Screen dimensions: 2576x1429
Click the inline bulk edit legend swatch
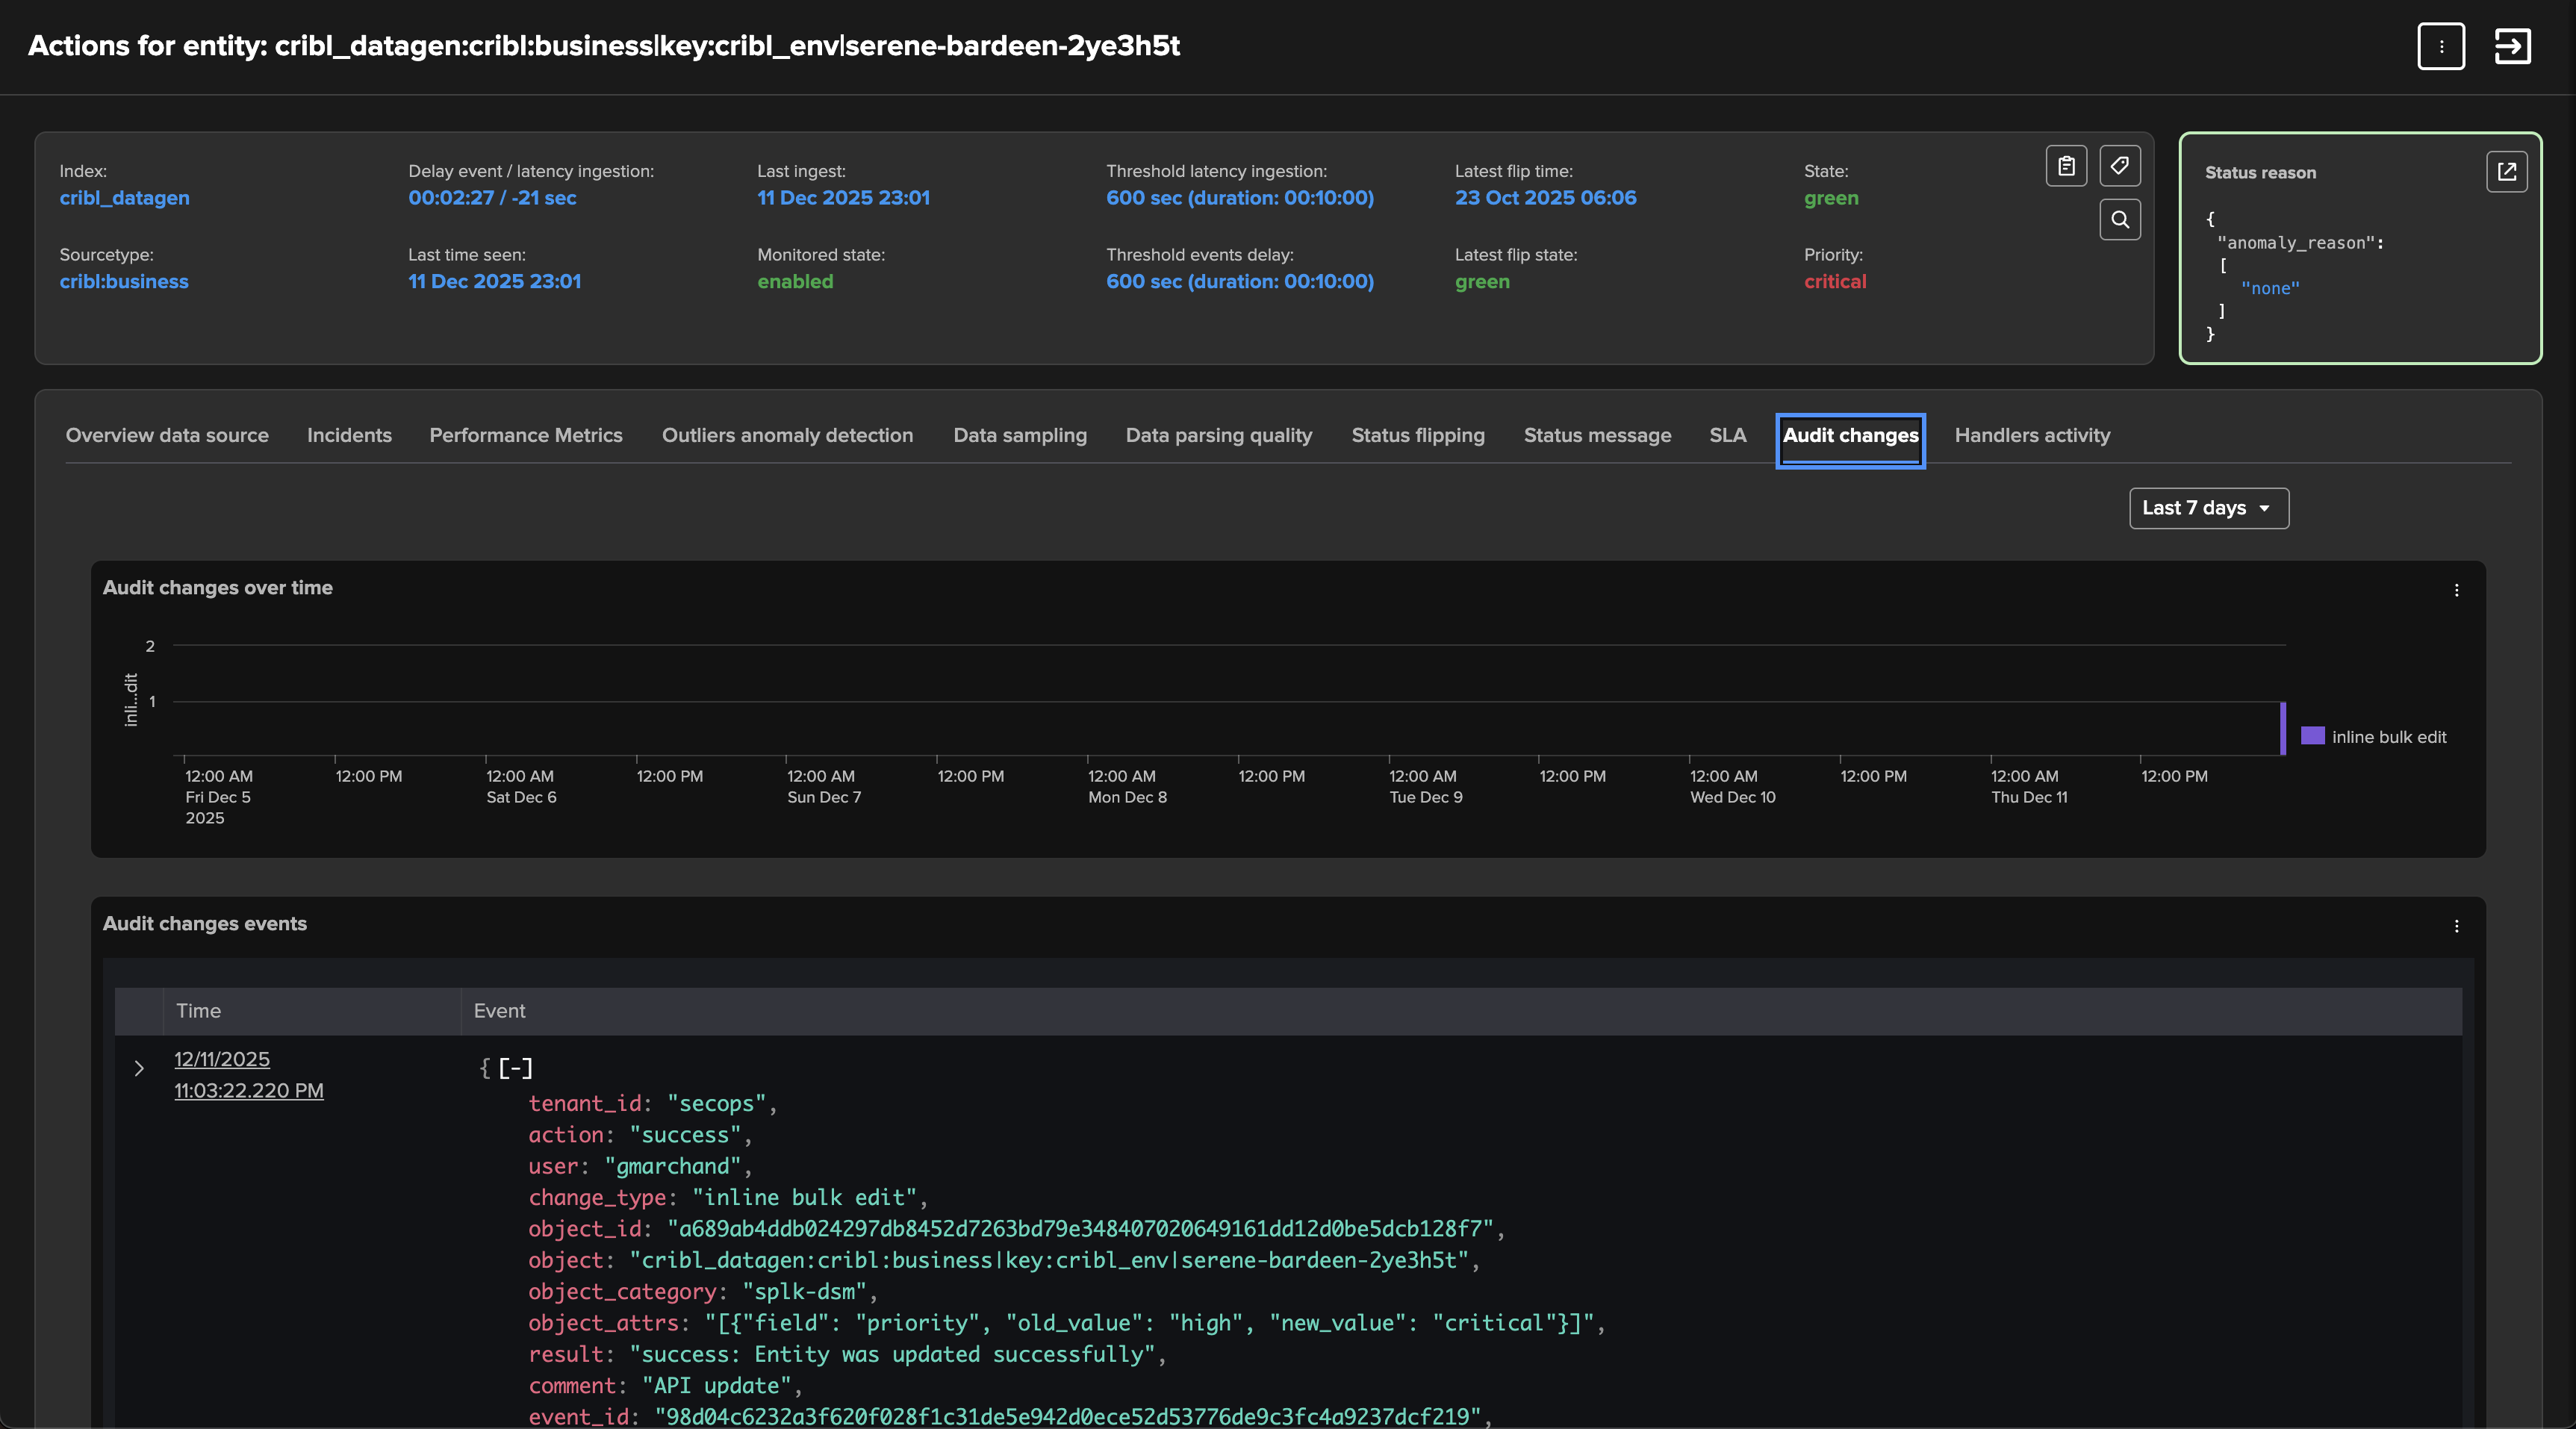[2312, 736]
